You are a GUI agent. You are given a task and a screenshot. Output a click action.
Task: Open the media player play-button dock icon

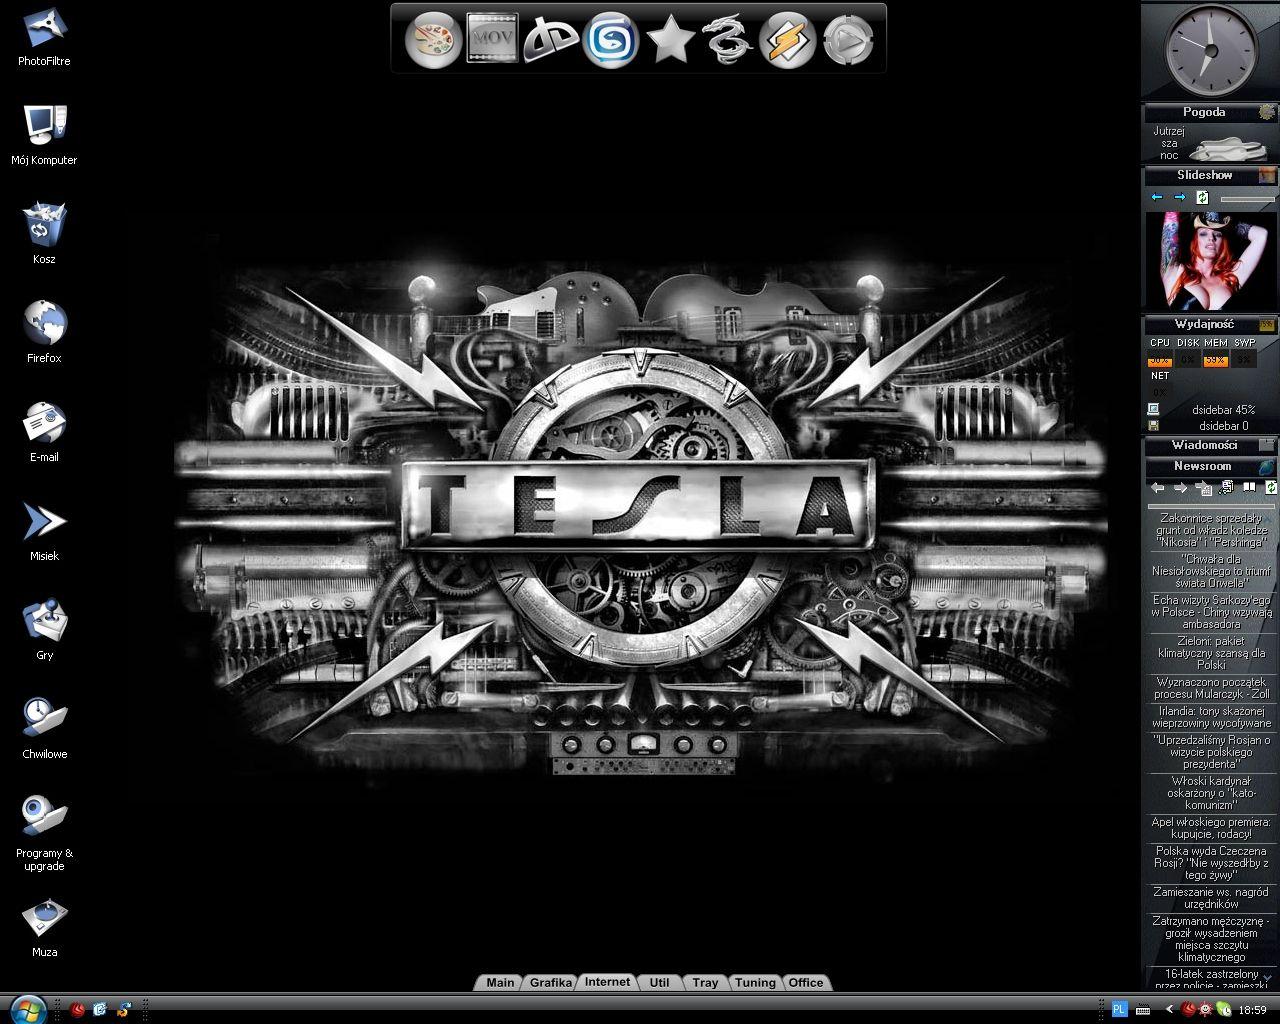[848, 40]
